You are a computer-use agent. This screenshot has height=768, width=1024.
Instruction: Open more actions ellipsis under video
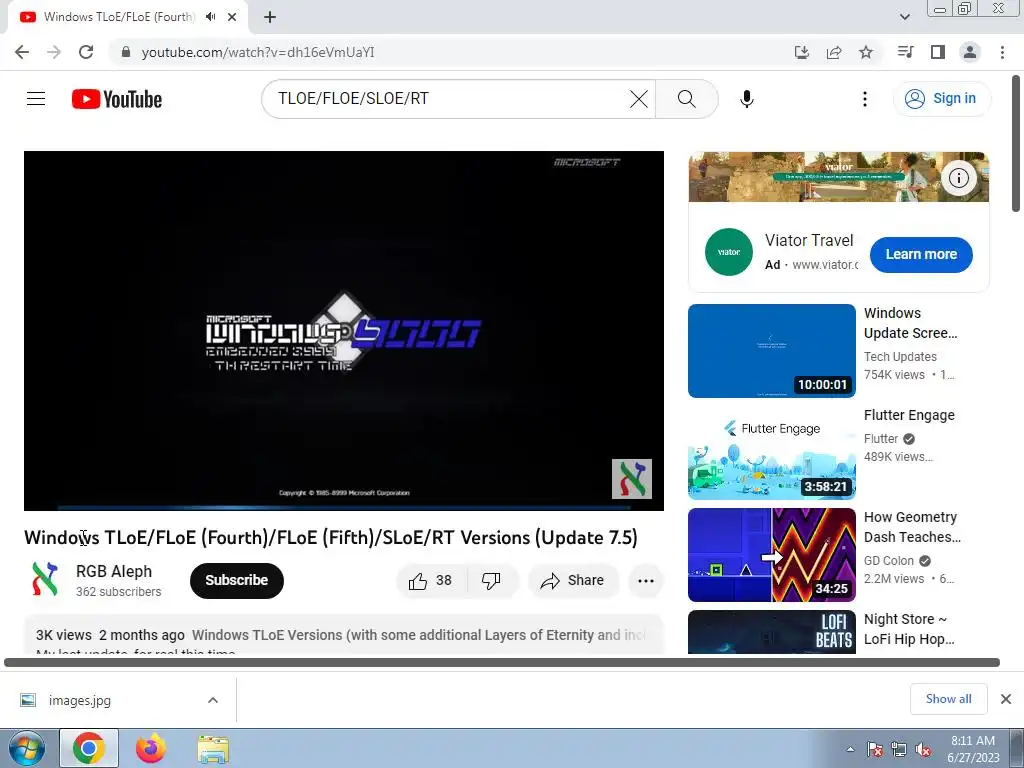click(x=646, y=581)
